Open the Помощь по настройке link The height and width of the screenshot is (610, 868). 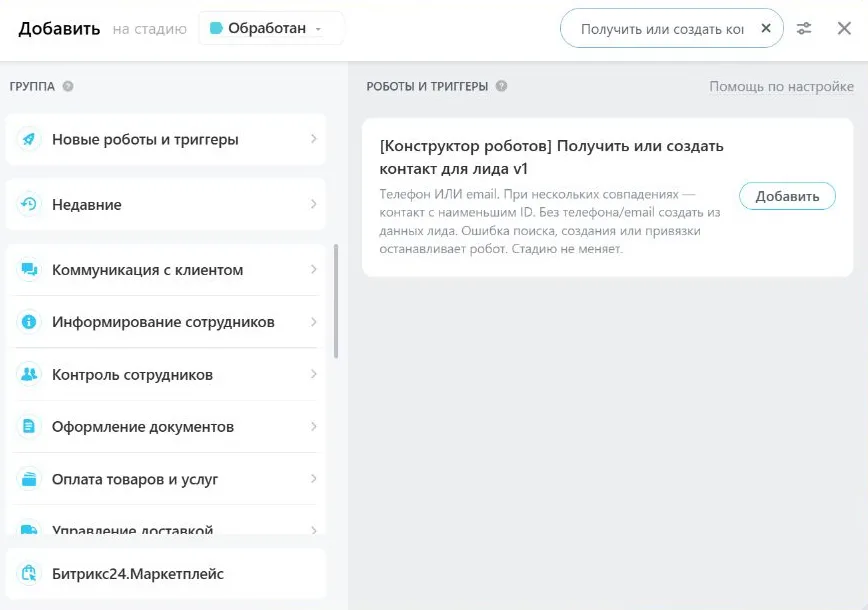781,86
